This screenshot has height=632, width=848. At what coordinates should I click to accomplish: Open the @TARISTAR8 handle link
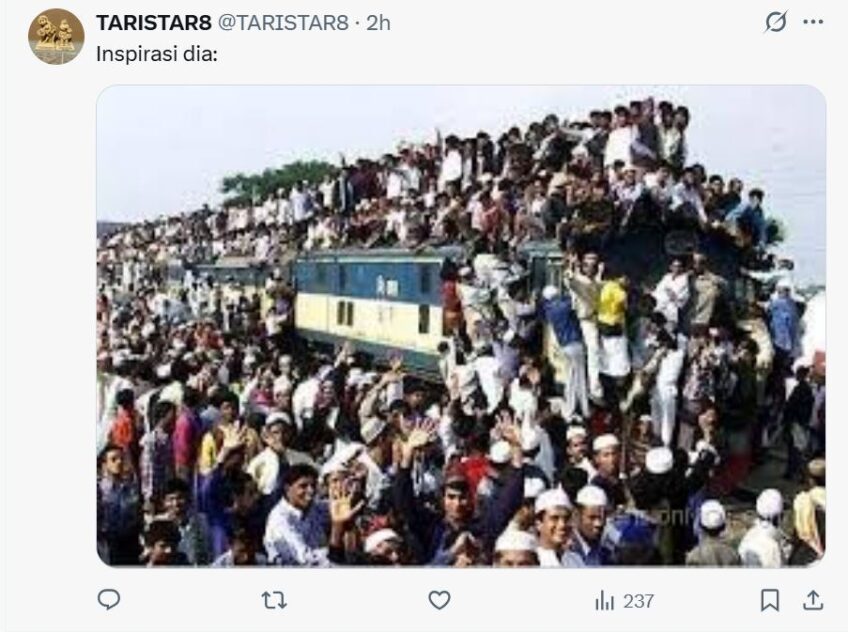(x=283, y=23)
